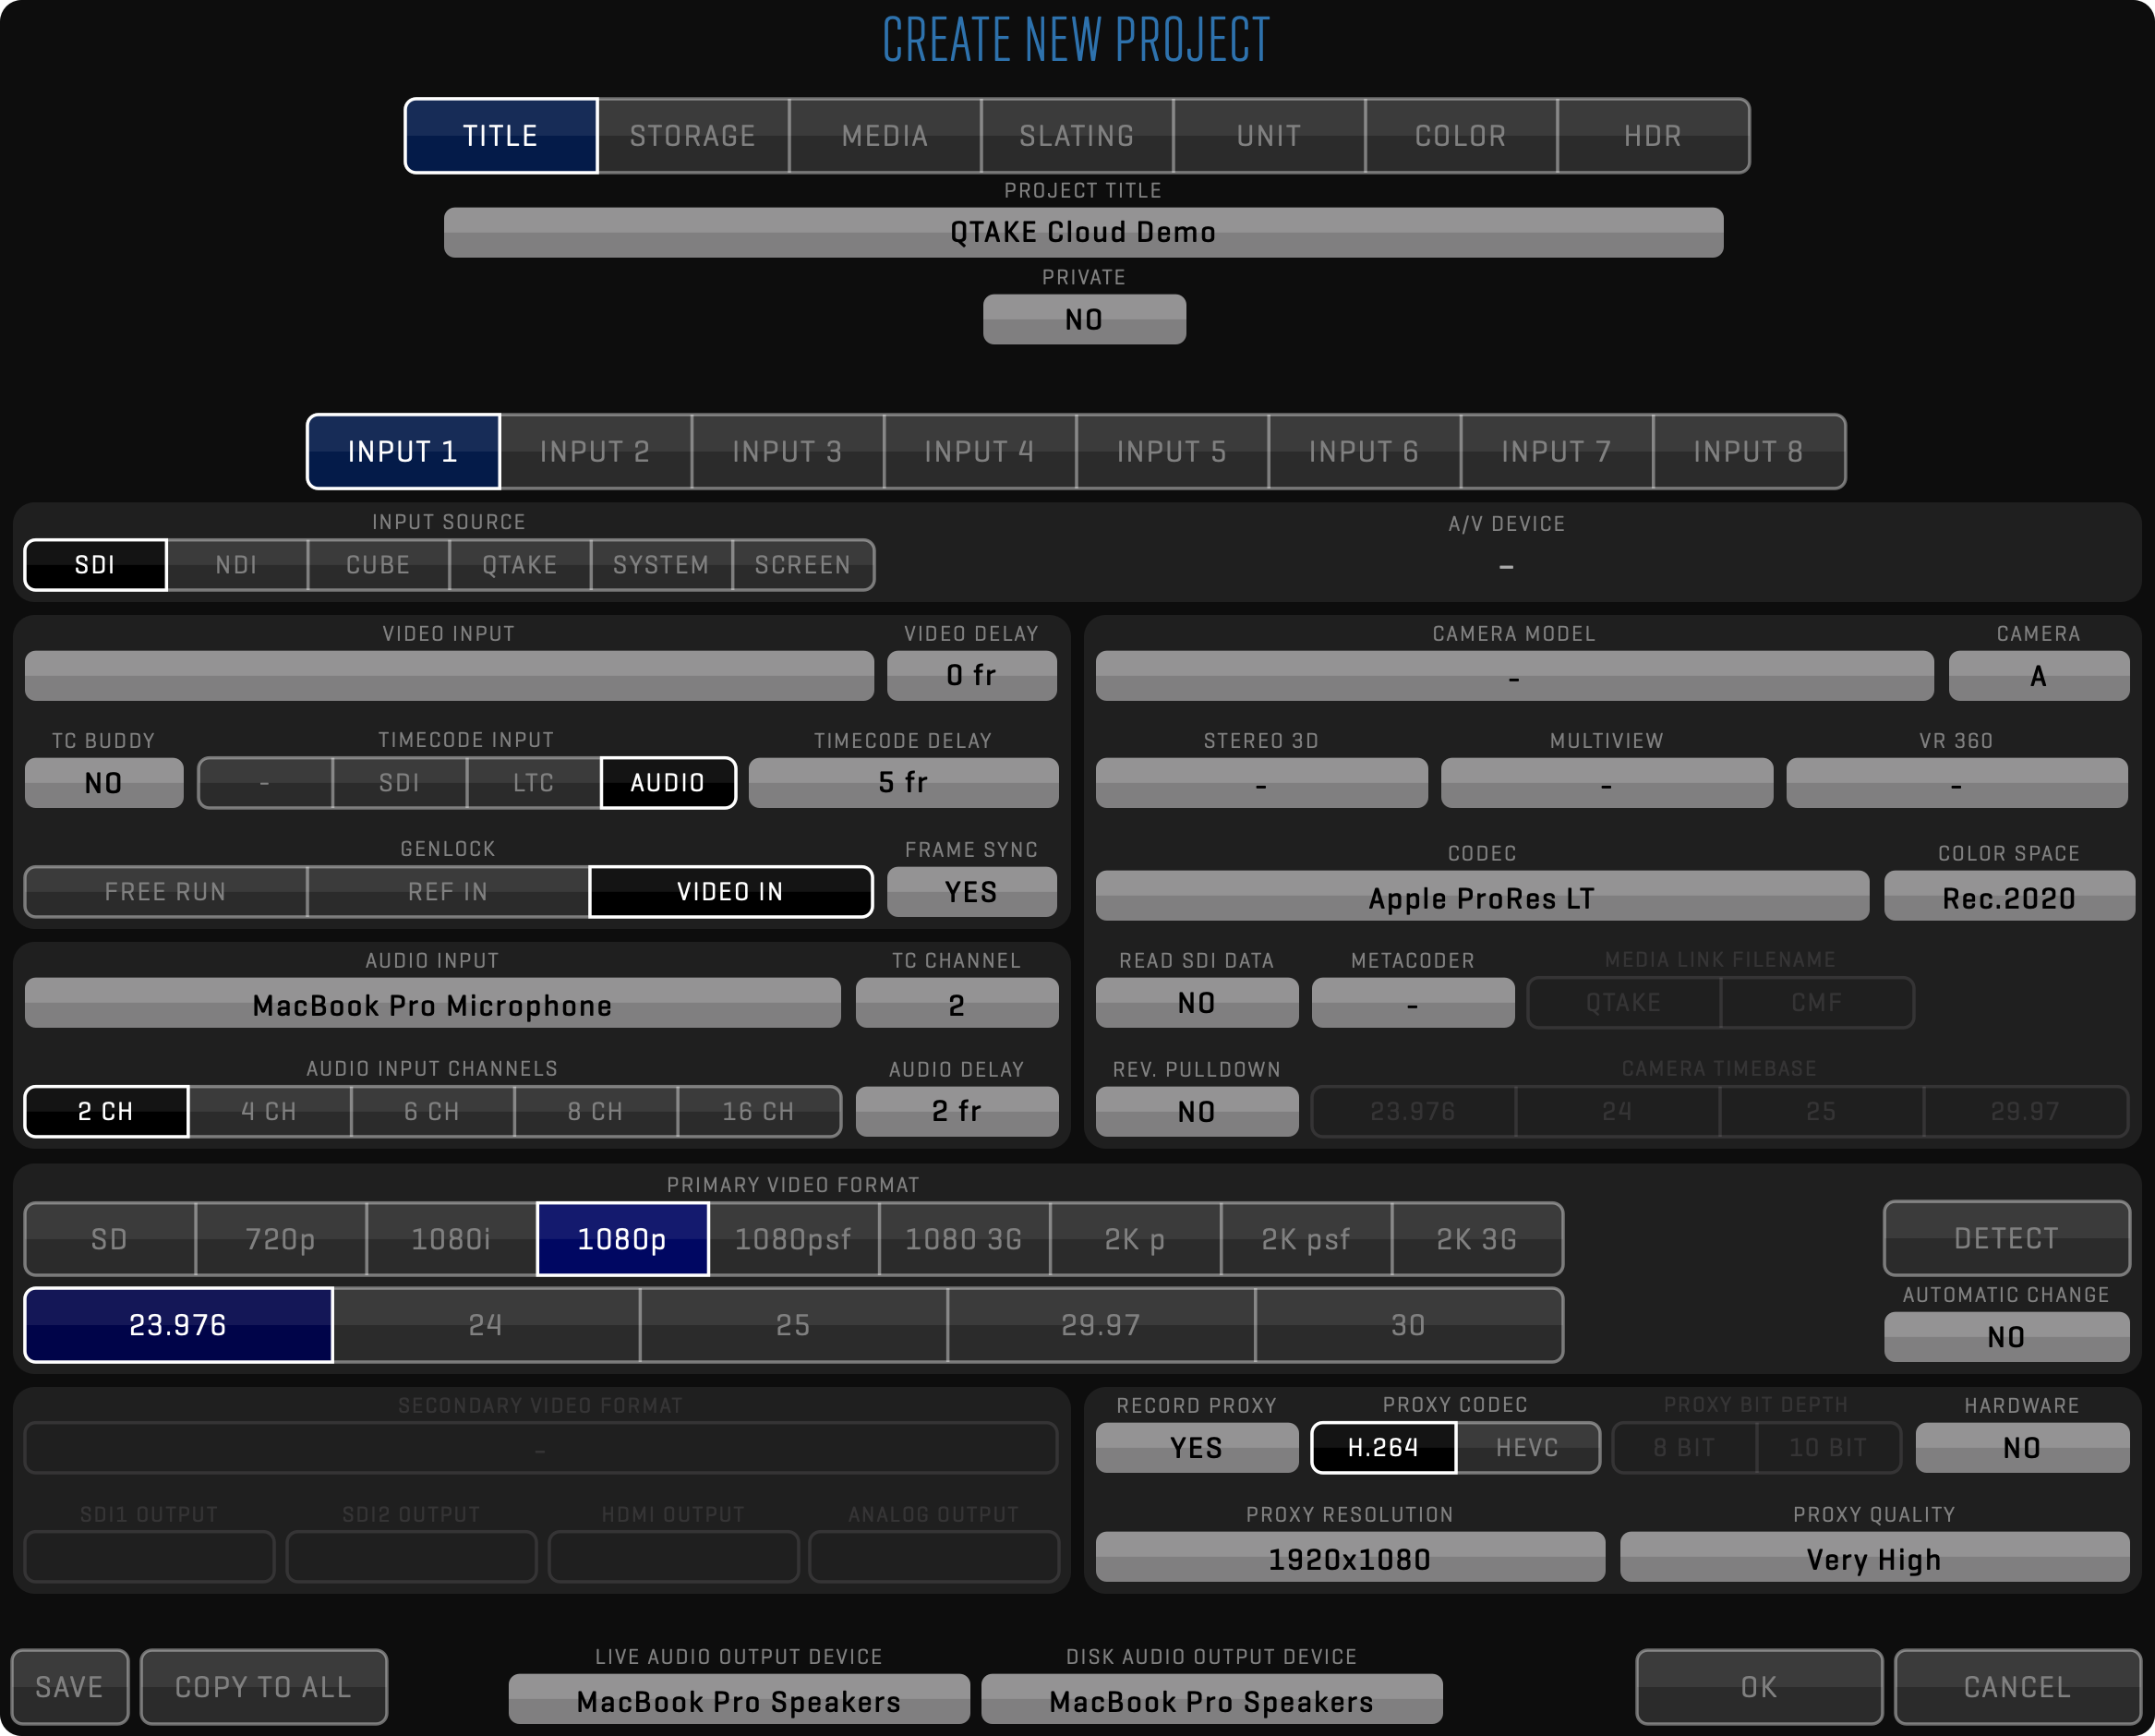Image resolution: width=2155 pixels, height=1736 pixels.
Task: Click the PROJECT TITLE field
Action: click(x=1083, y=231)
